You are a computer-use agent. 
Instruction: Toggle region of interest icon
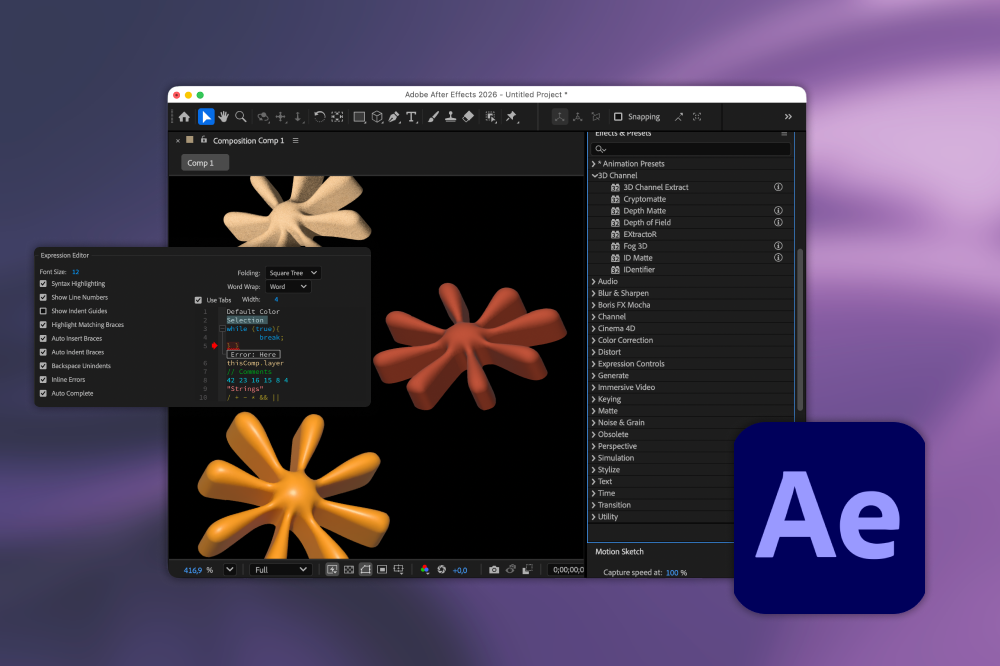pyautogui.click(x=382, y=570)
